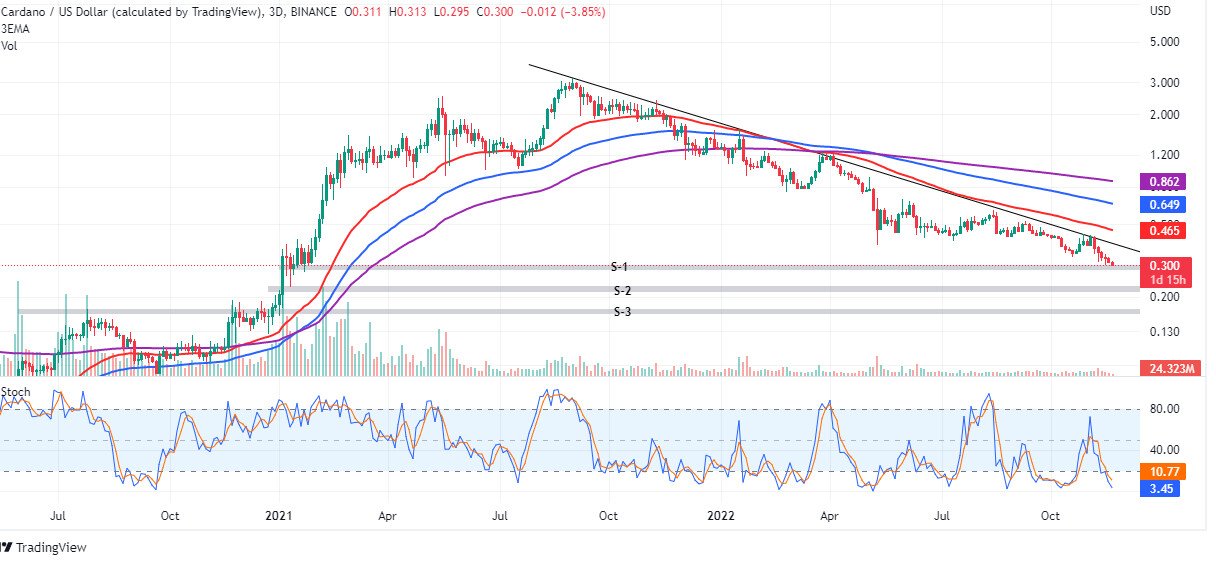Image resolution: width=1216 pixels, height=565 pixels.
Task: Select the Vol indicator label
Action: [x=10, y=46]
